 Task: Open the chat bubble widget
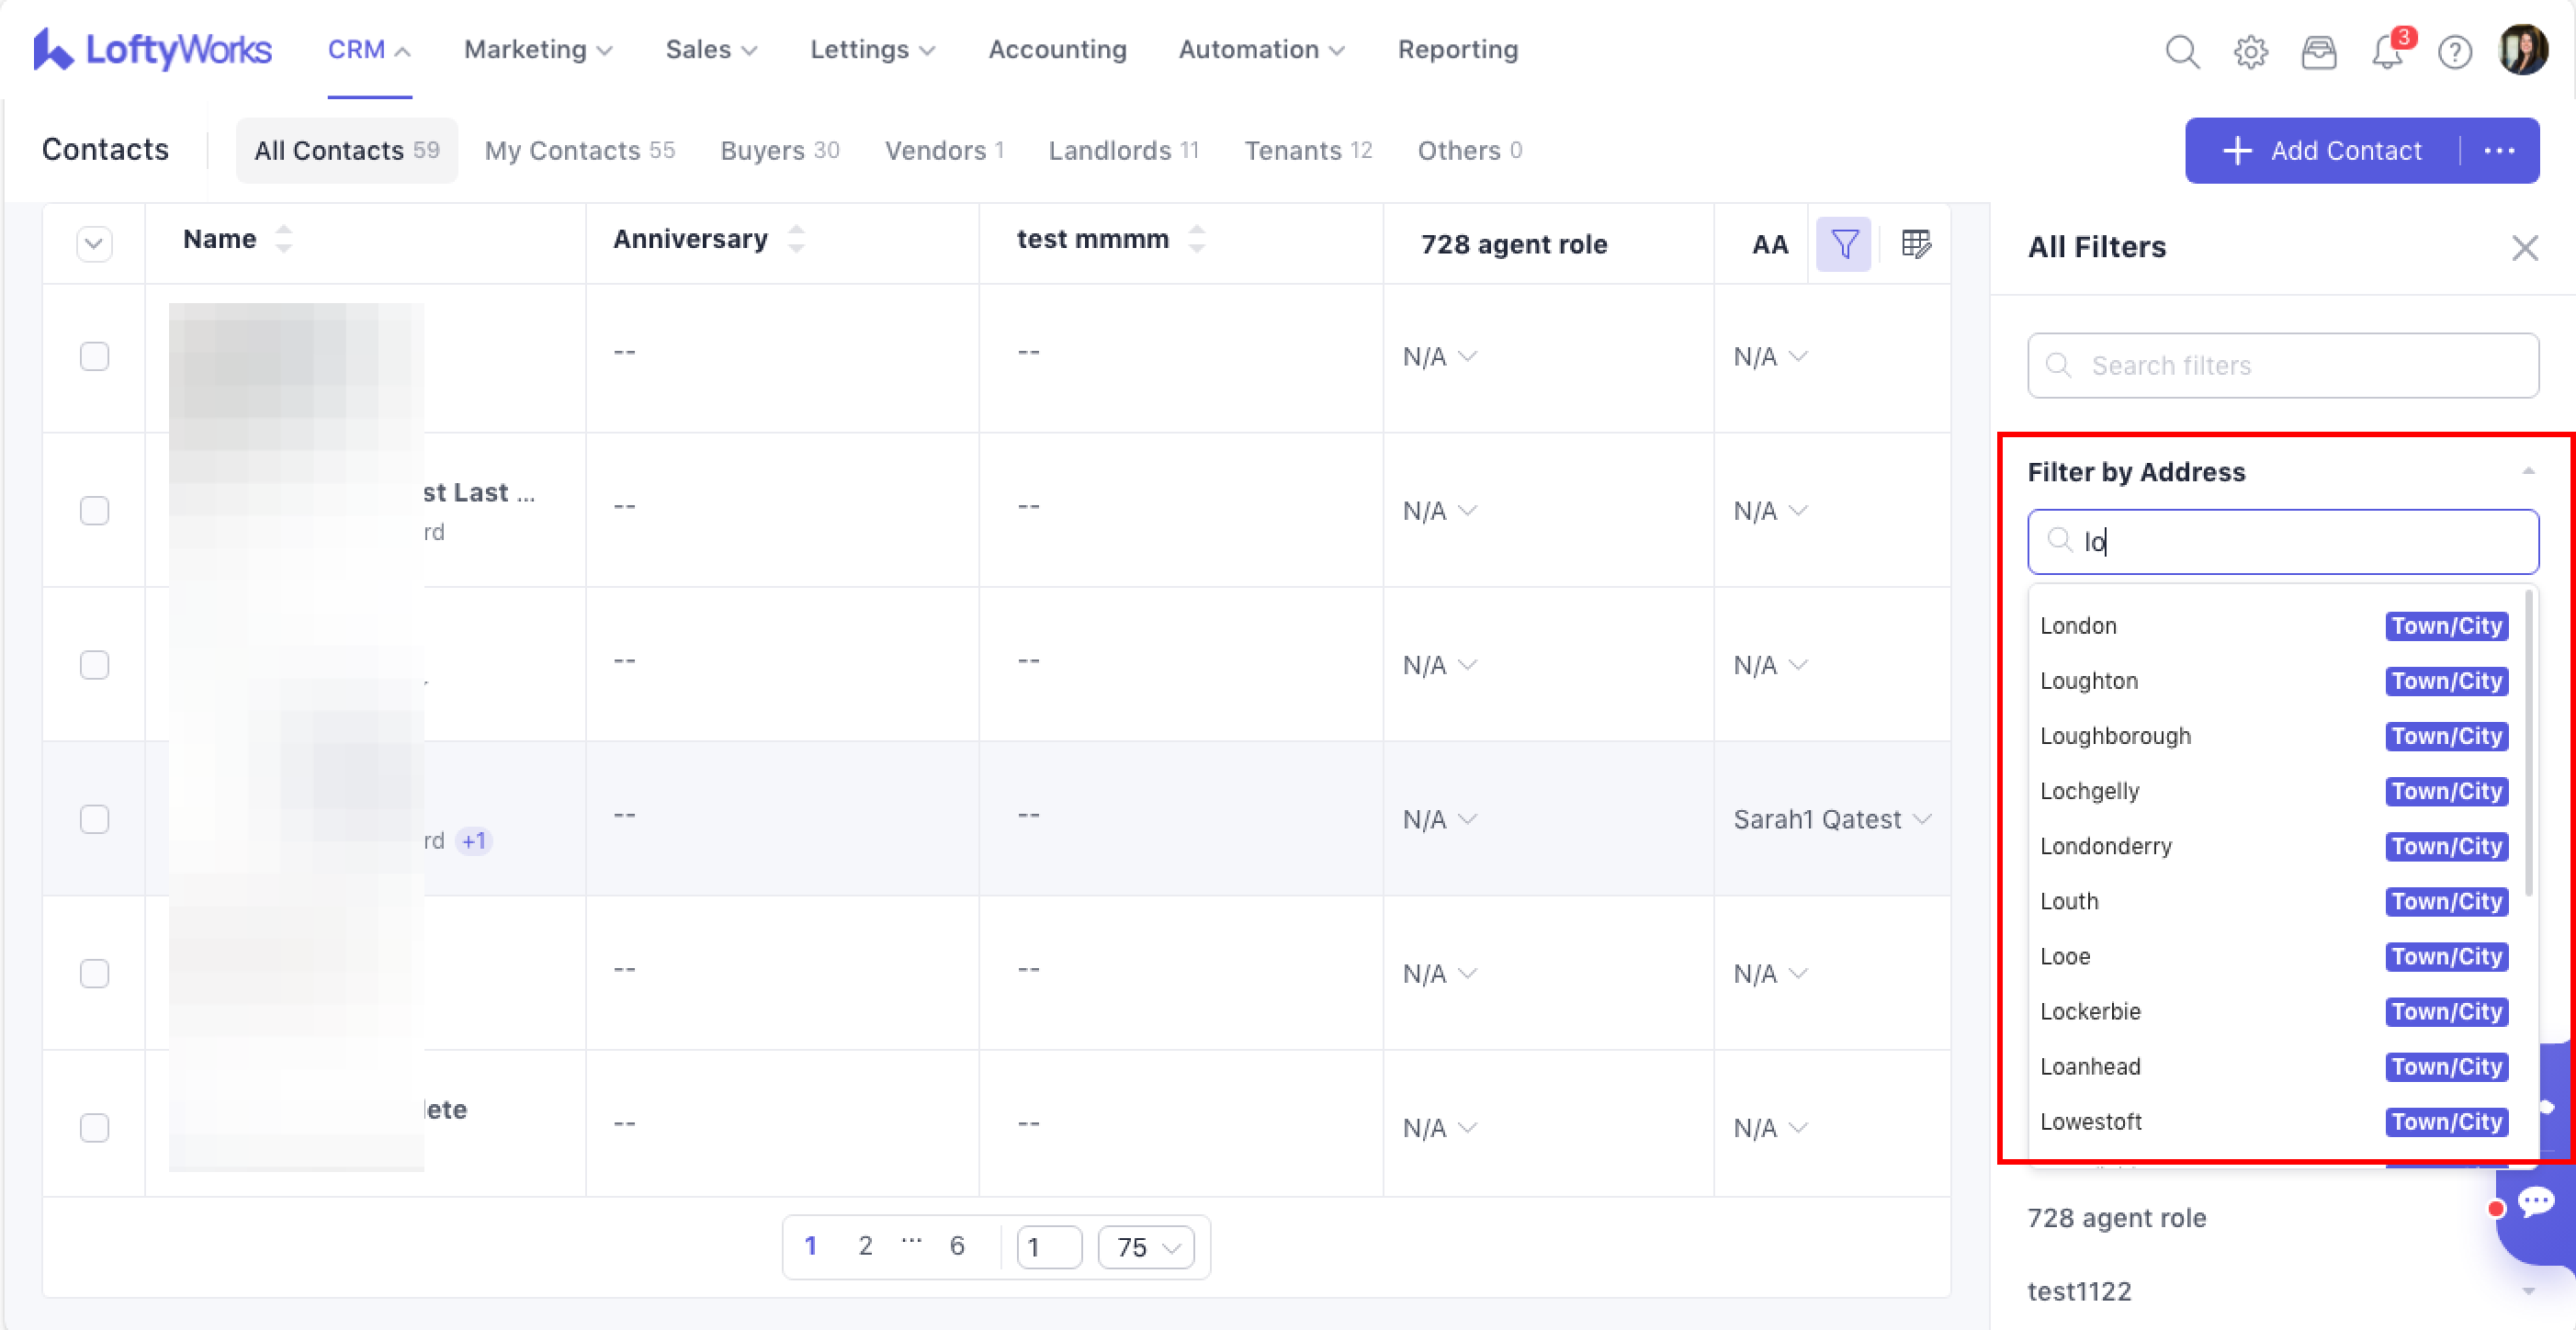tap(2536, 1201)
